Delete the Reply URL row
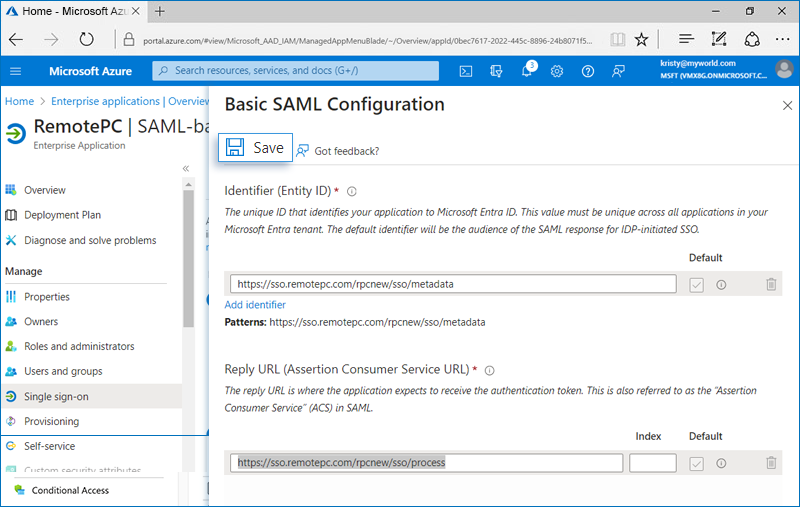The height and width of the screenshot is (507, 800). tap(771, 463)
